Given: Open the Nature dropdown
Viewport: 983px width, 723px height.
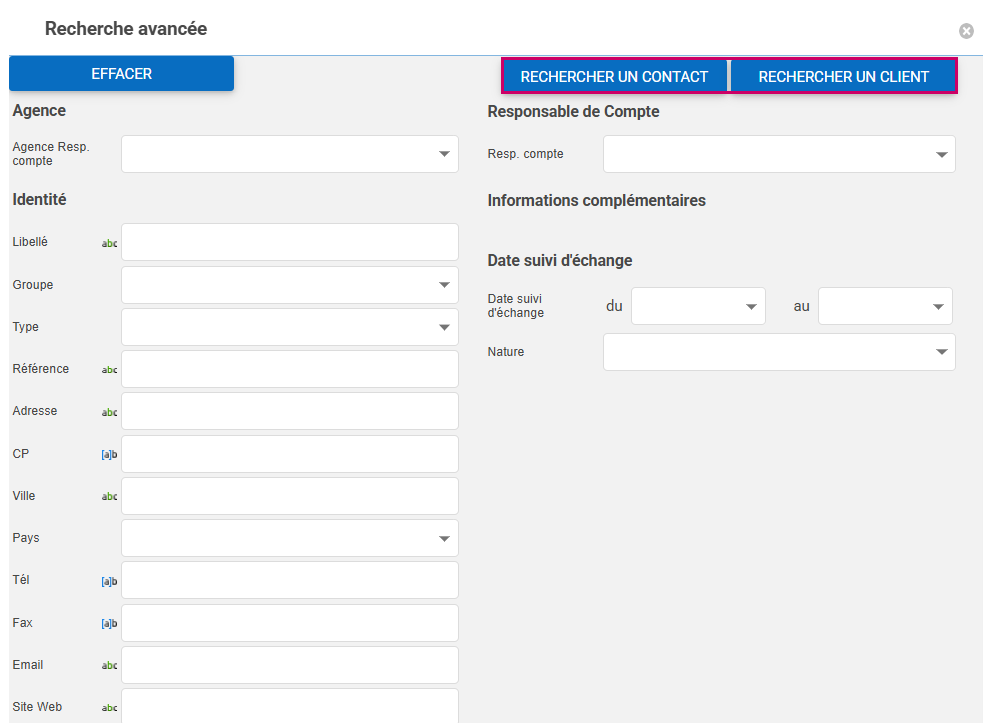Looking at the screenshot, I should (x=779, y=352).
